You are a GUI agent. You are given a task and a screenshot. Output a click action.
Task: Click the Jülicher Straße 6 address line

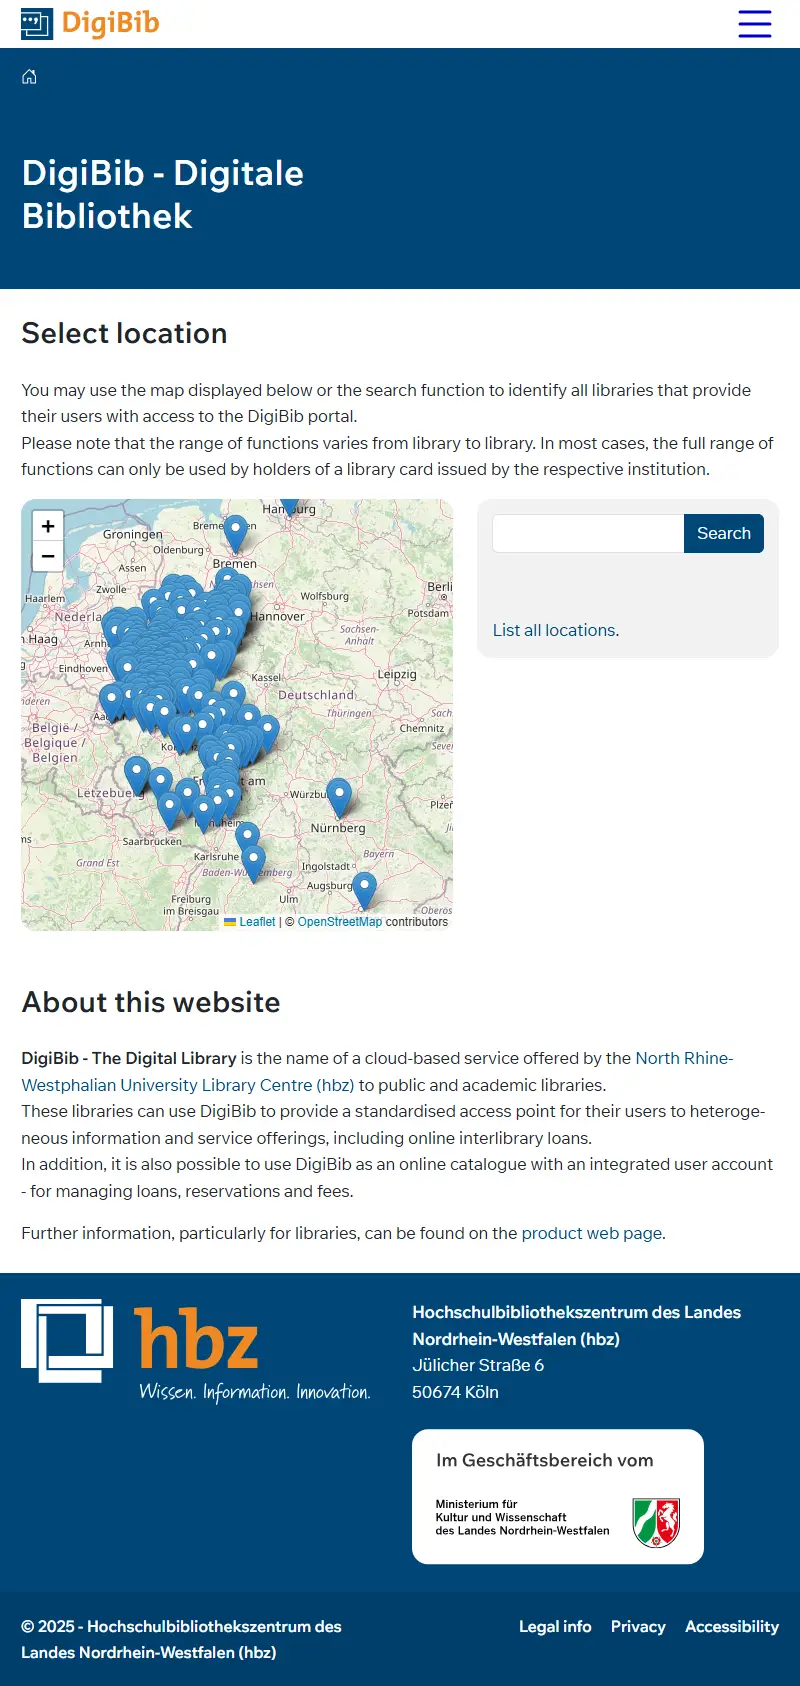point(478,1365)
